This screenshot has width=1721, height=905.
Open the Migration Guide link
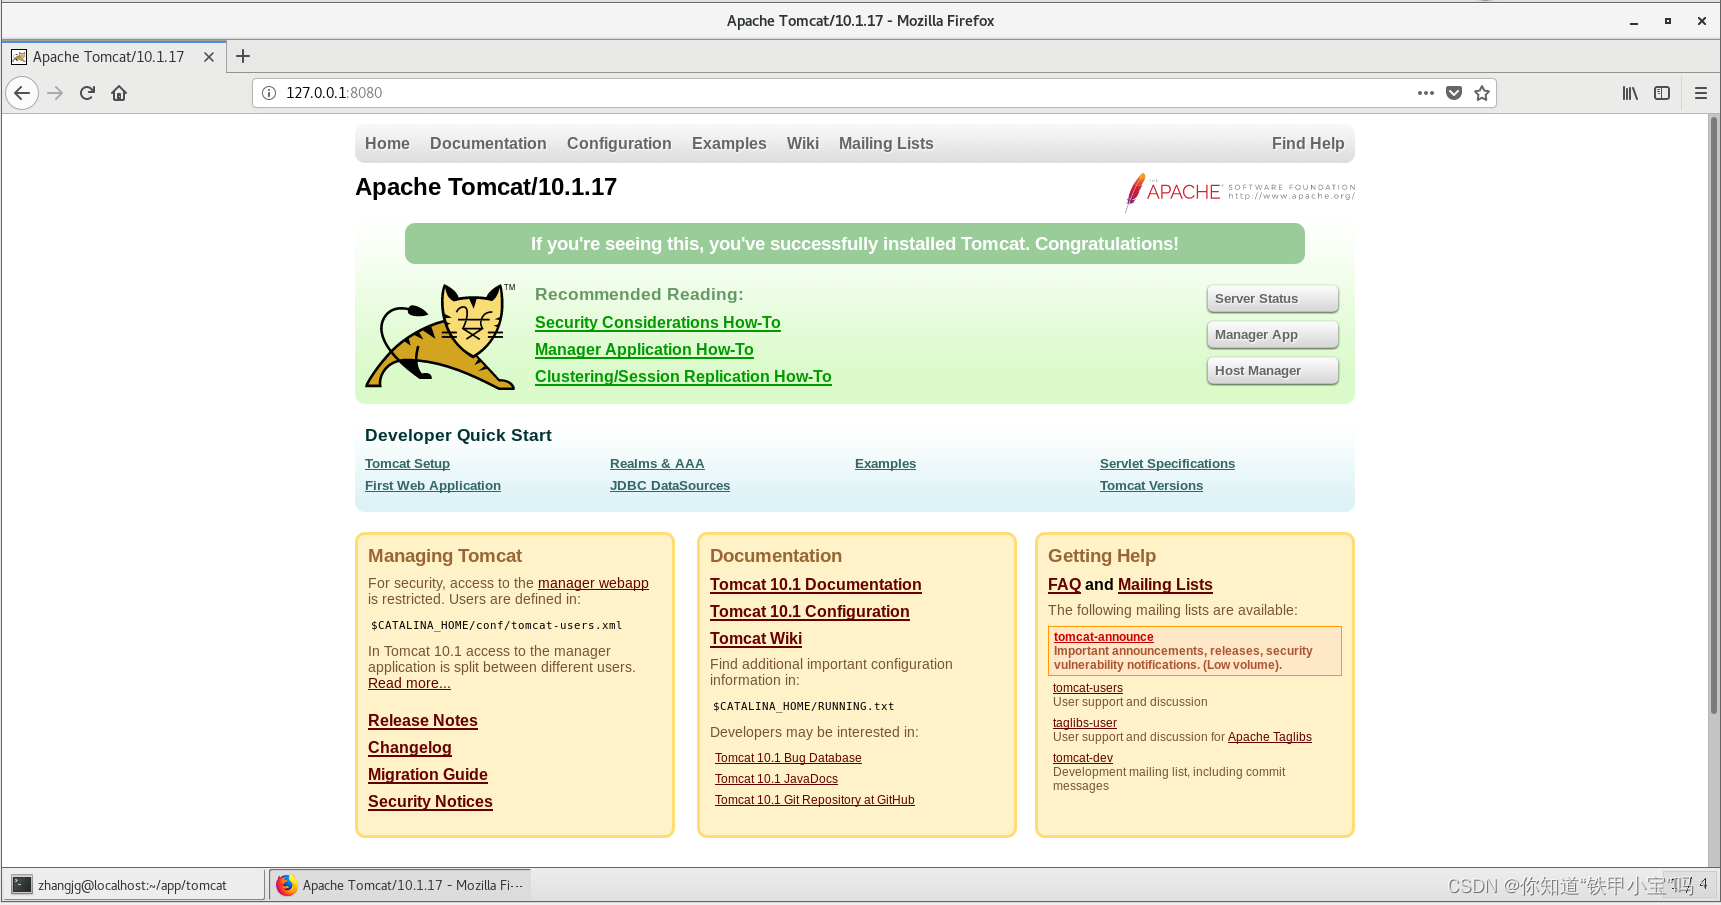[427, 774]
